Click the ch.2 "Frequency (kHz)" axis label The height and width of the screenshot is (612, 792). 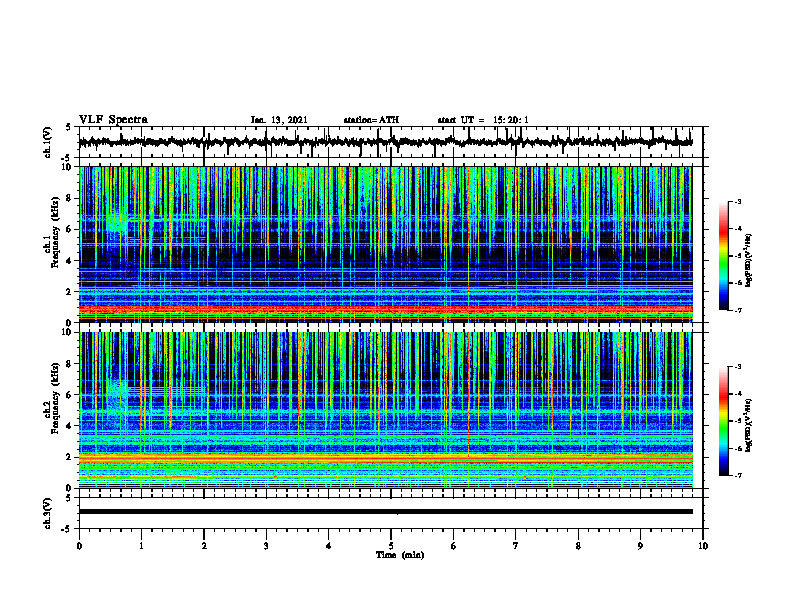(x=55, y=398)
